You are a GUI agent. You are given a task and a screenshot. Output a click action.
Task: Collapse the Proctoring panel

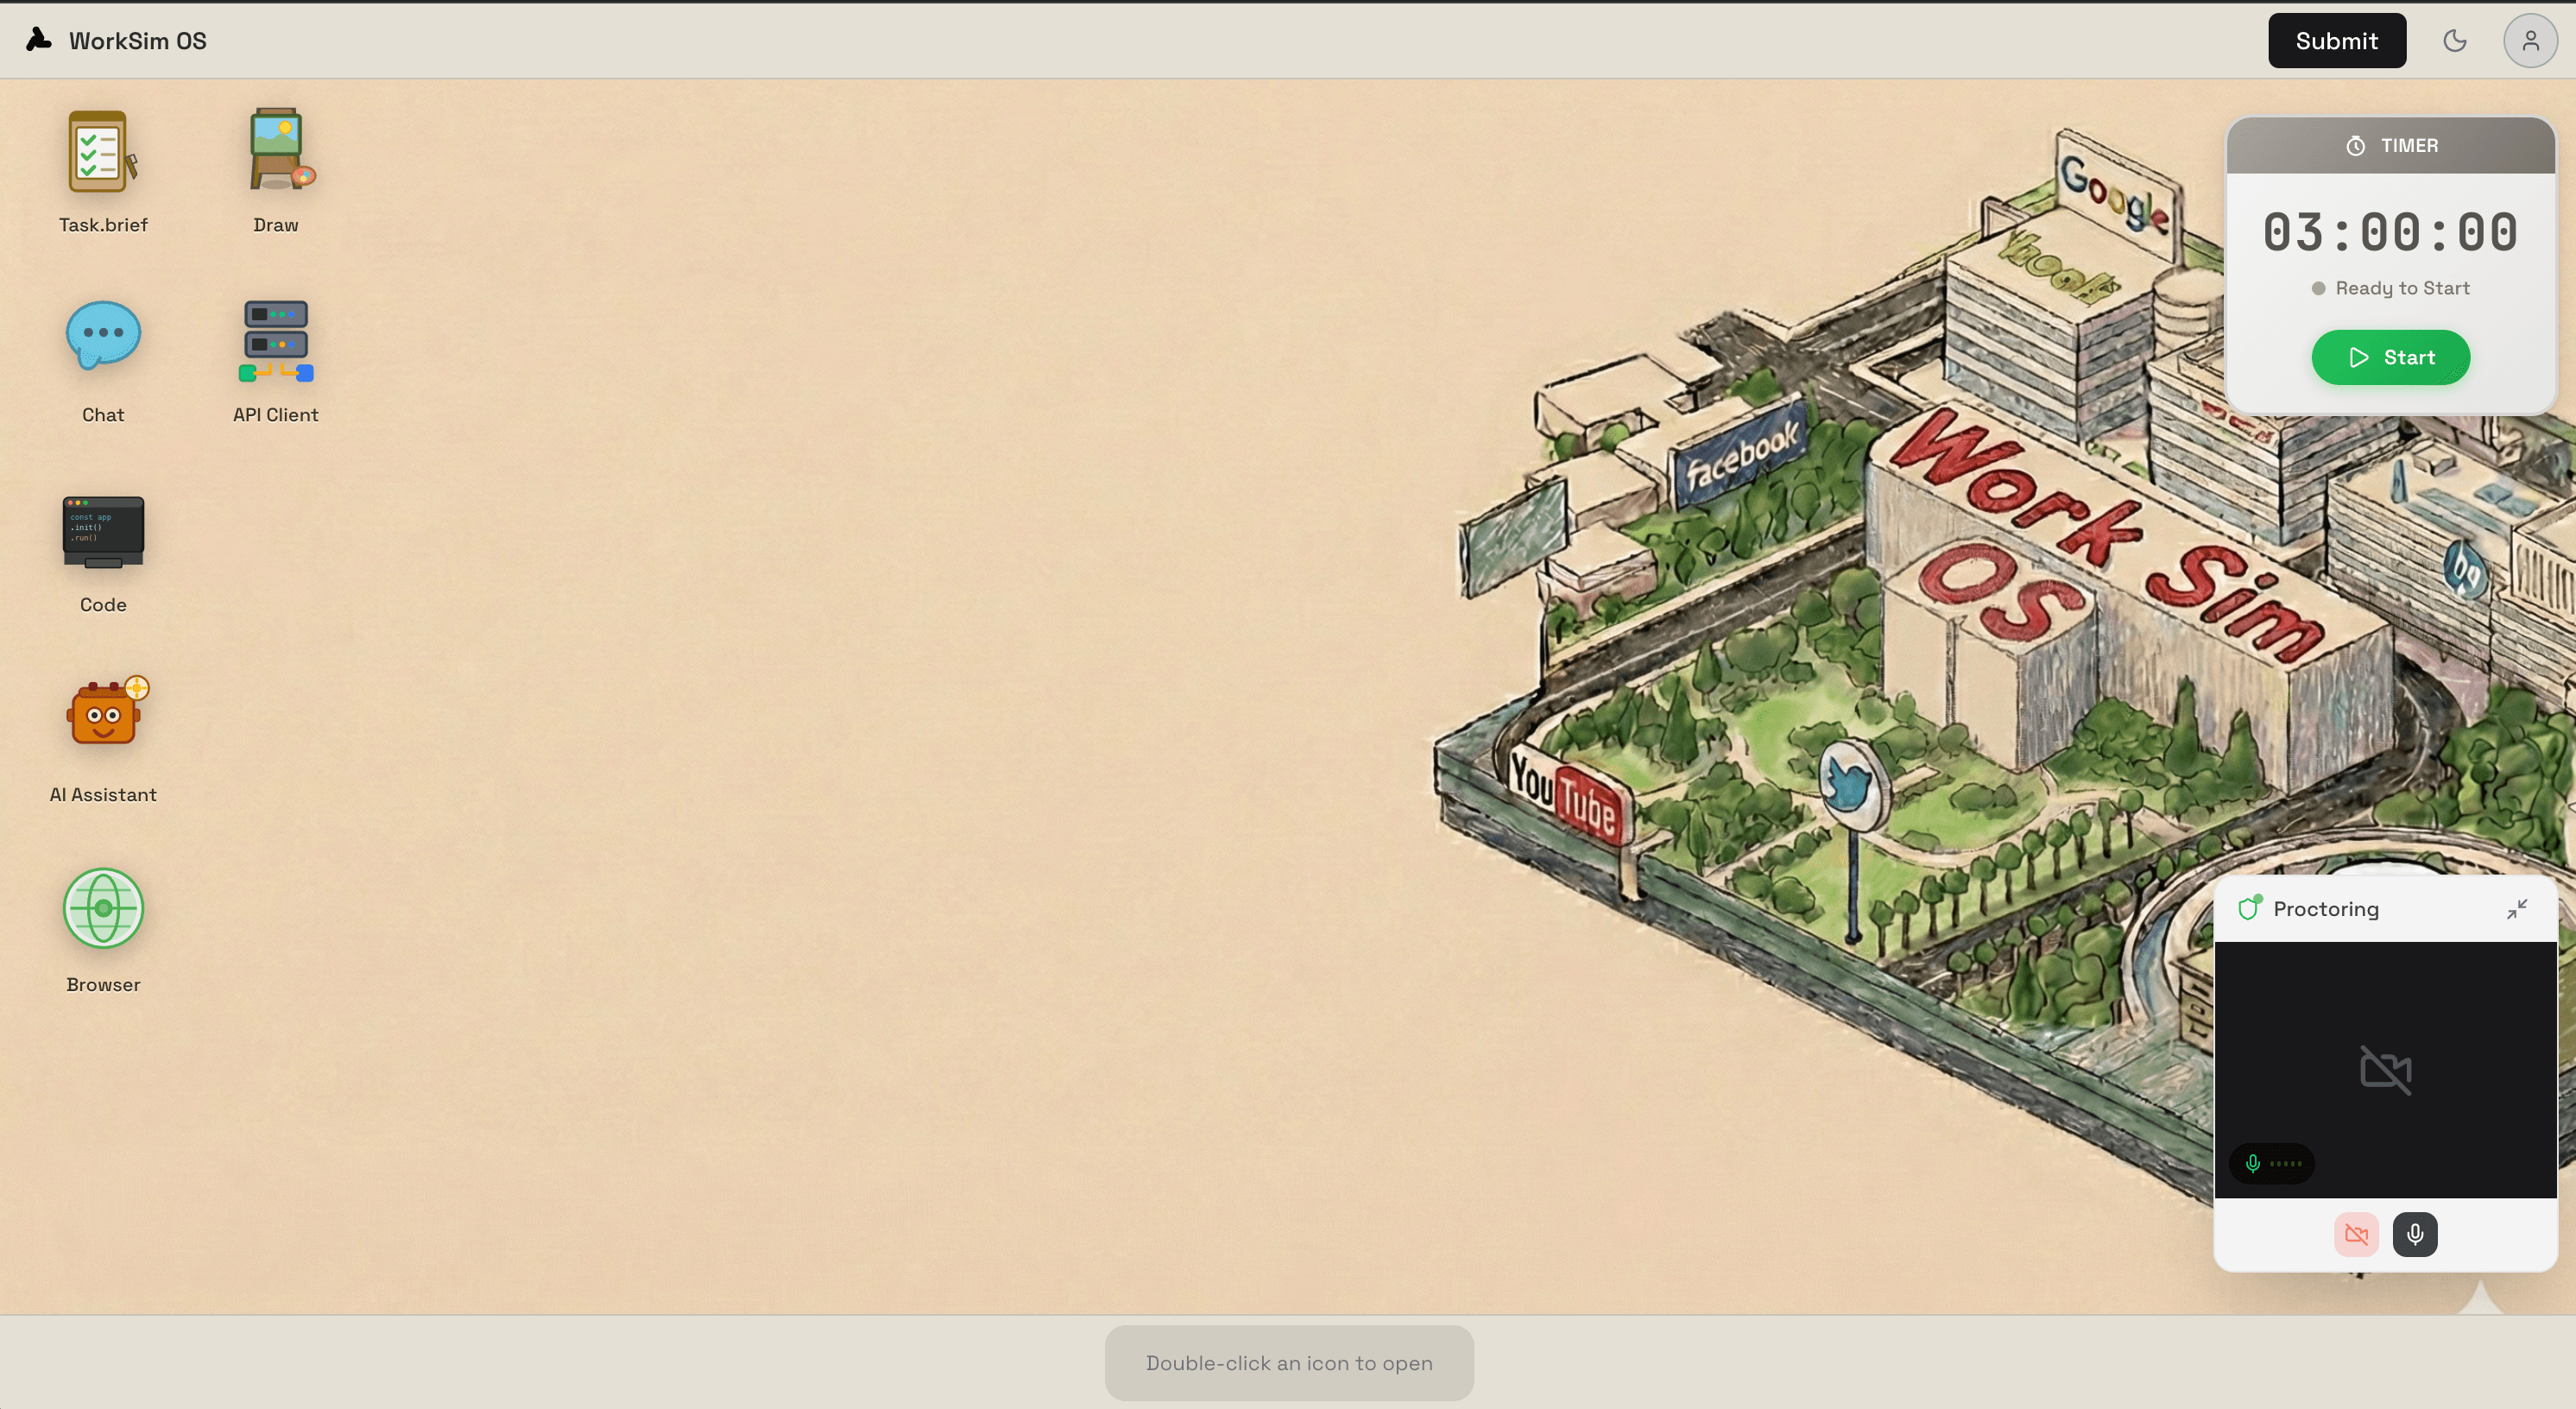[2516, 908]
